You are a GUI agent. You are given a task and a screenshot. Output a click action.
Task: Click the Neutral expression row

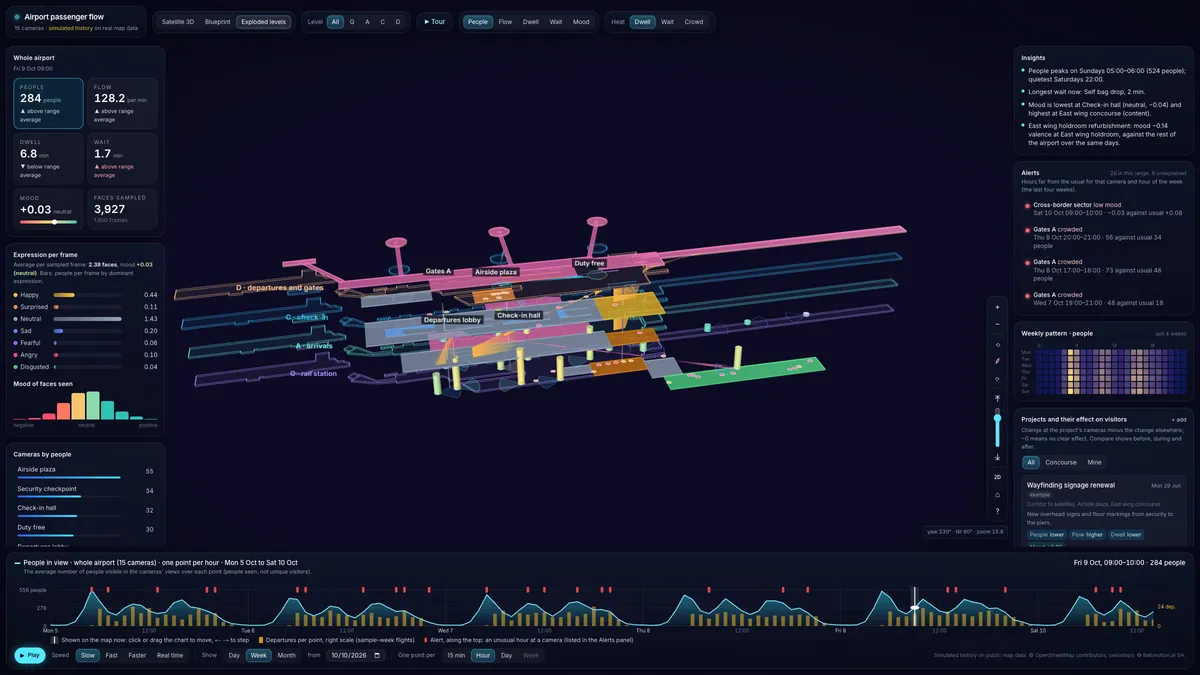(x=85, y=319)
